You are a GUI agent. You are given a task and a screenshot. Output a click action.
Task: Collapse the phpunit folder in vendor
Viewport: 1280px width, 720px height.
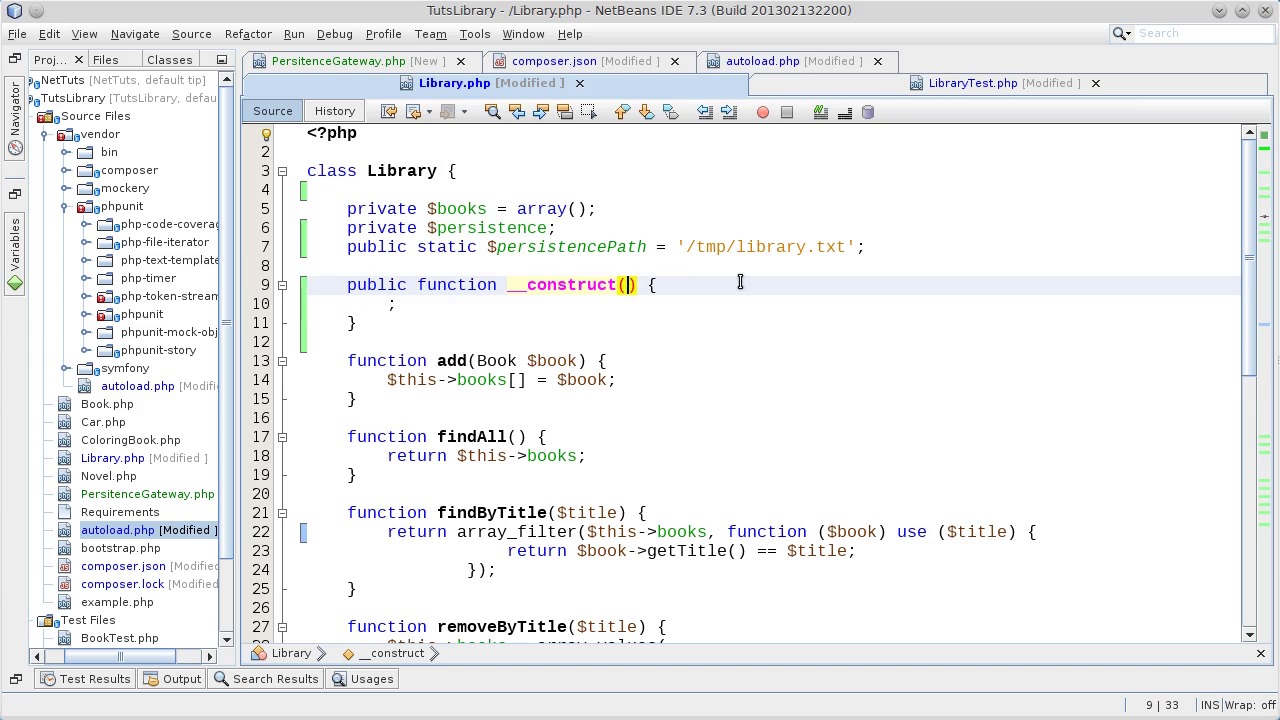pyautogui.click(x=65, y=206)
